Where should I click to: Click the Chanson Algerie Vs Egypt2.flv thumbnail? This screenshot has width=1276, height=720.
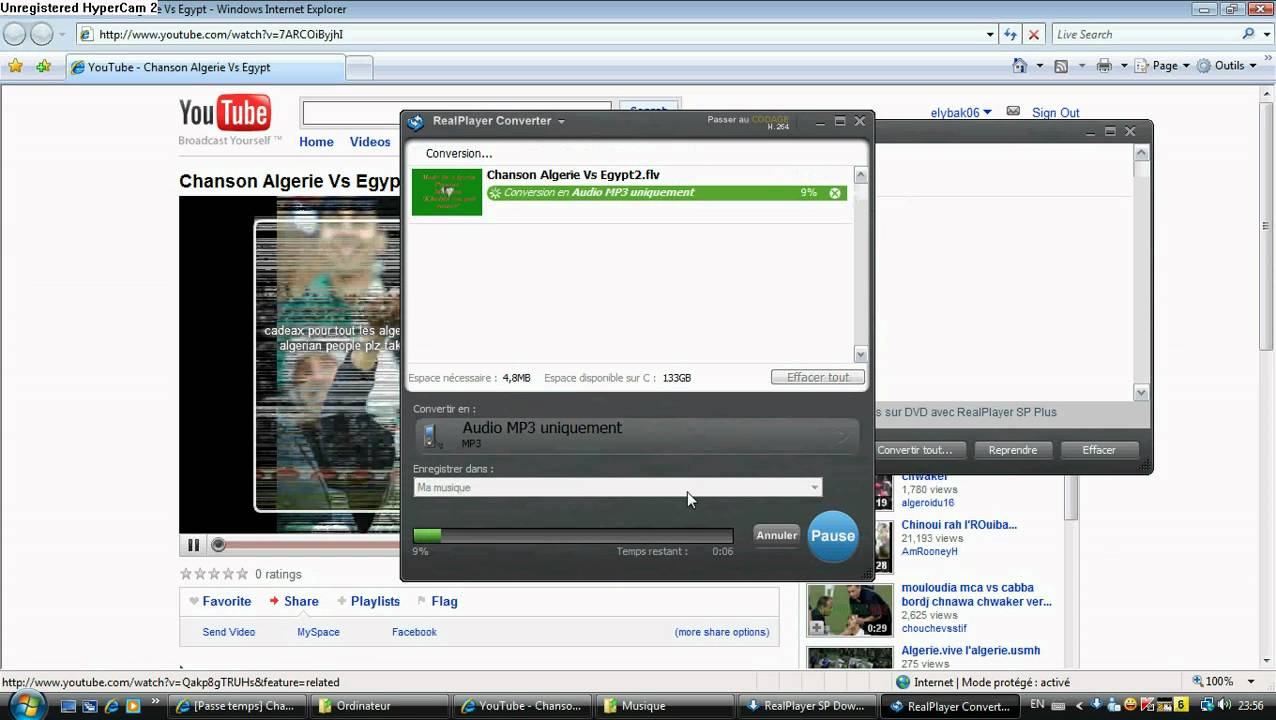[447, 192]
